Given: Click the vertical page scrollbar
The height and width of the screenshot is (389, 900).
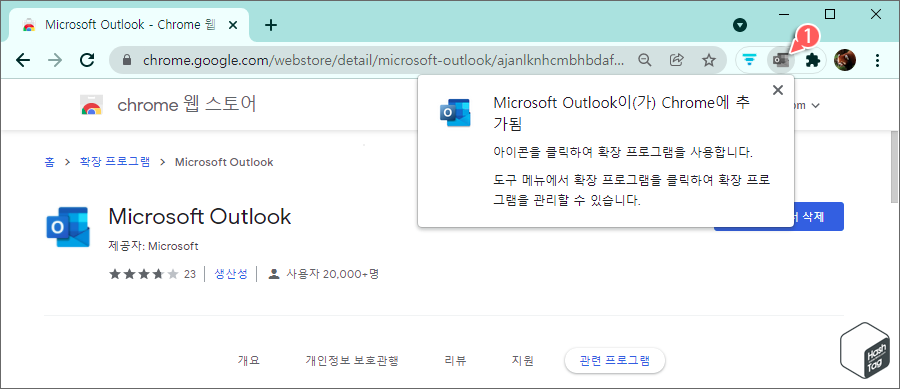Looking at the screenshot, I should tap(894, 166).
